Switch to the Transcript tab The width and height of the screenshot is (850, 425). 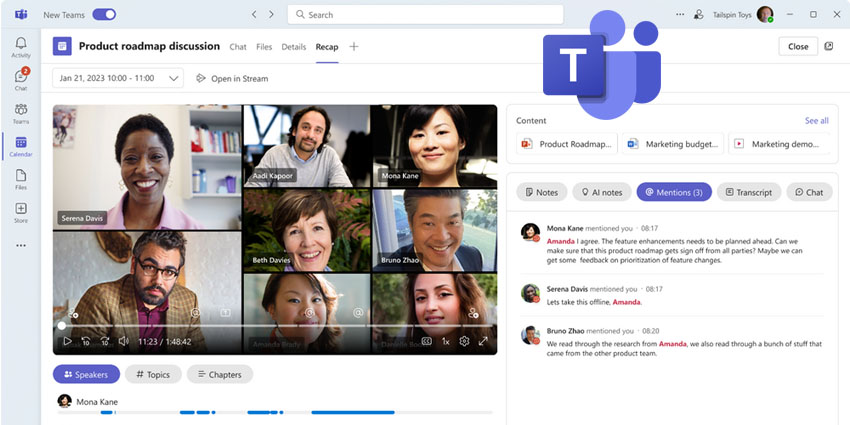pyautogui.click(x=747, y=192)
